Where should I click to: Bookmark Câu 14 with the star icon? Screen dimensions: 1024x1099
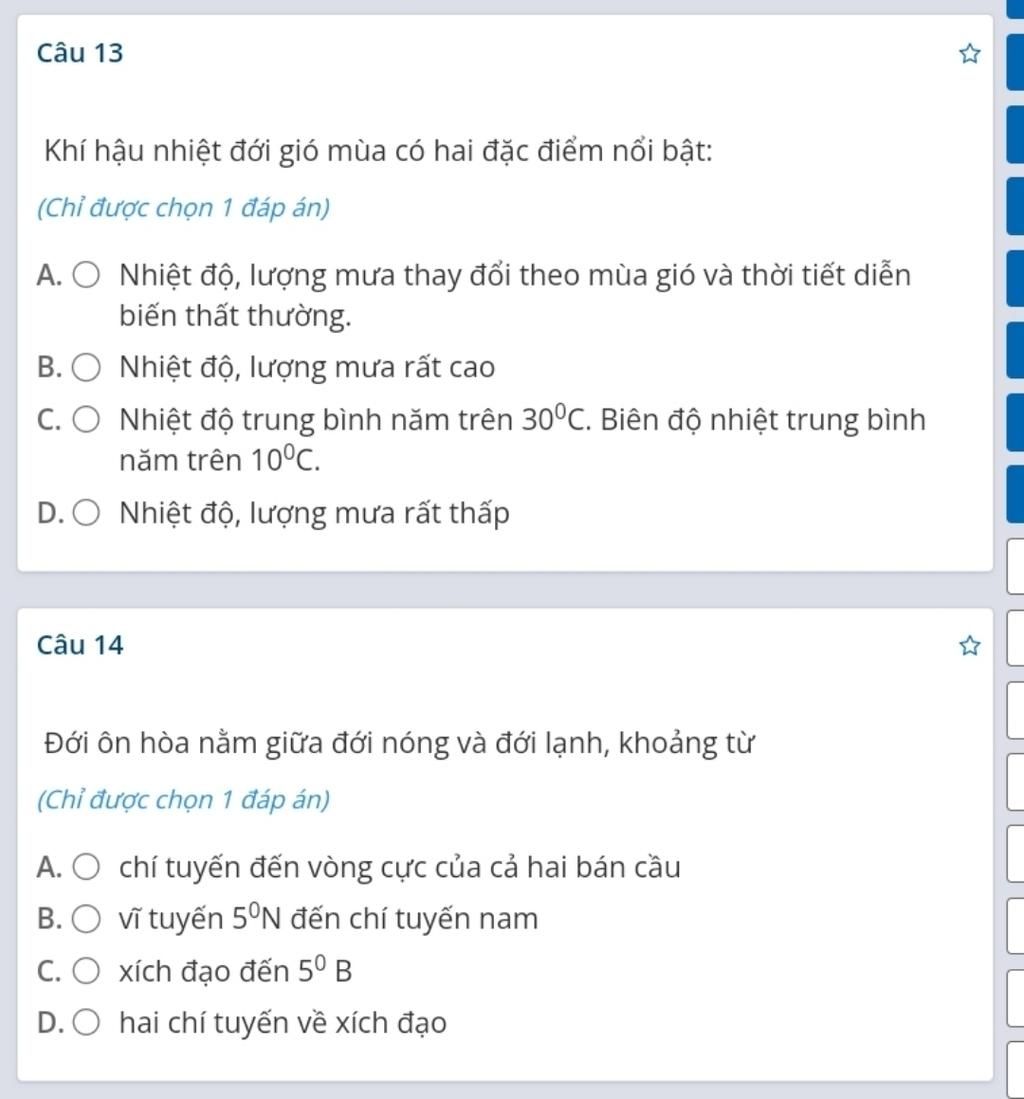coord(969,646)
